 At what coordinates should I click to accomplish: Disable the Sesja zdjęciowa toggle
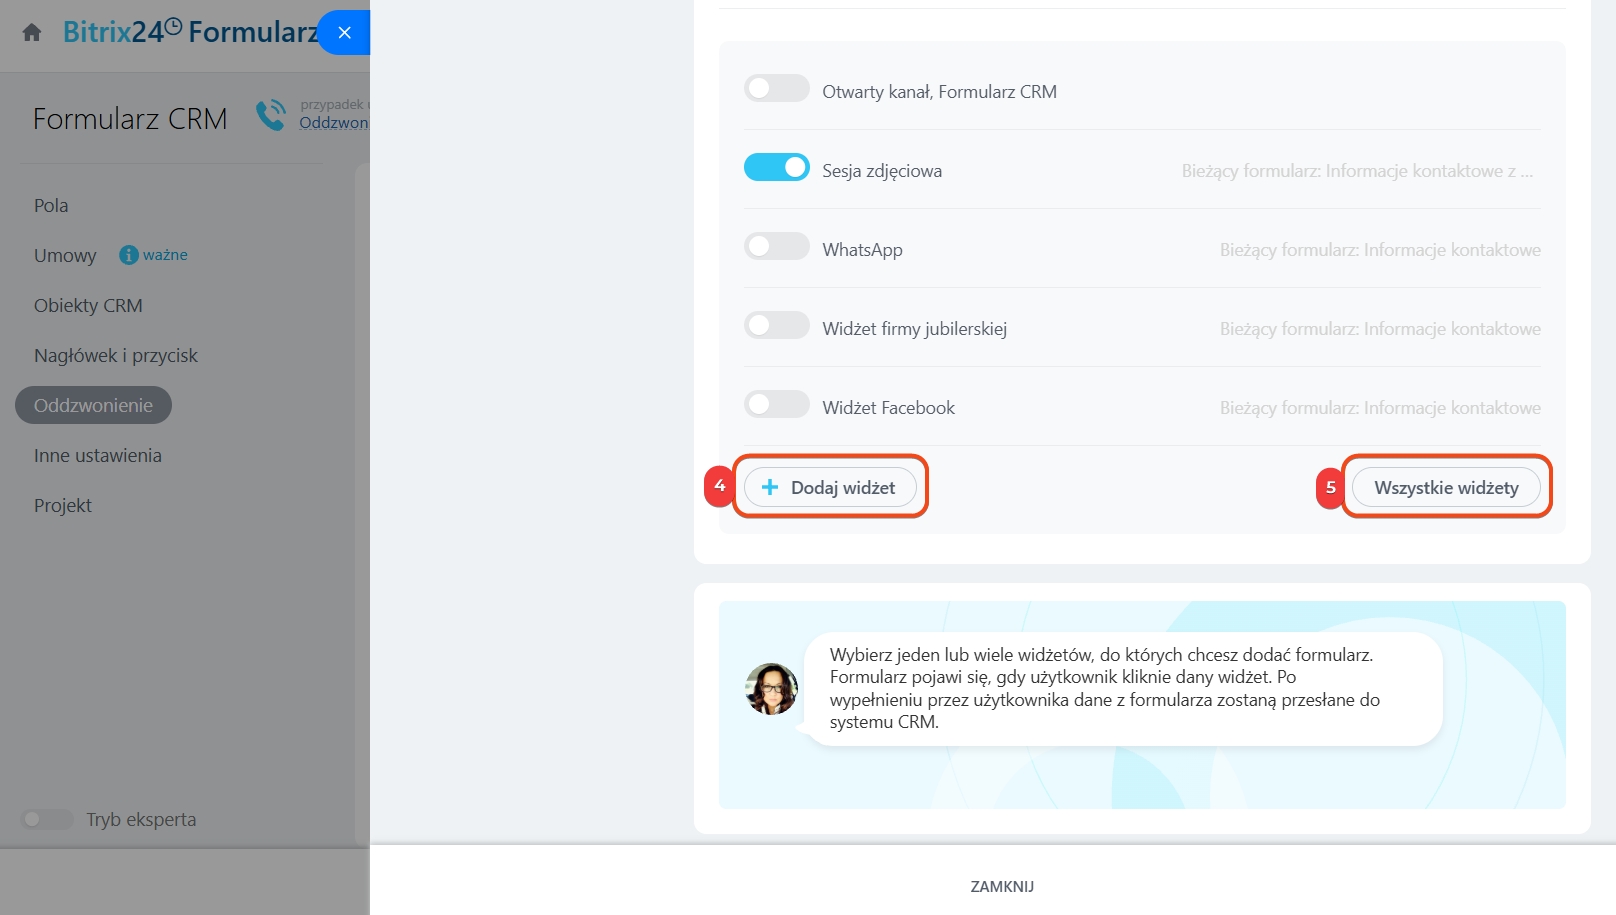(776, 168)
